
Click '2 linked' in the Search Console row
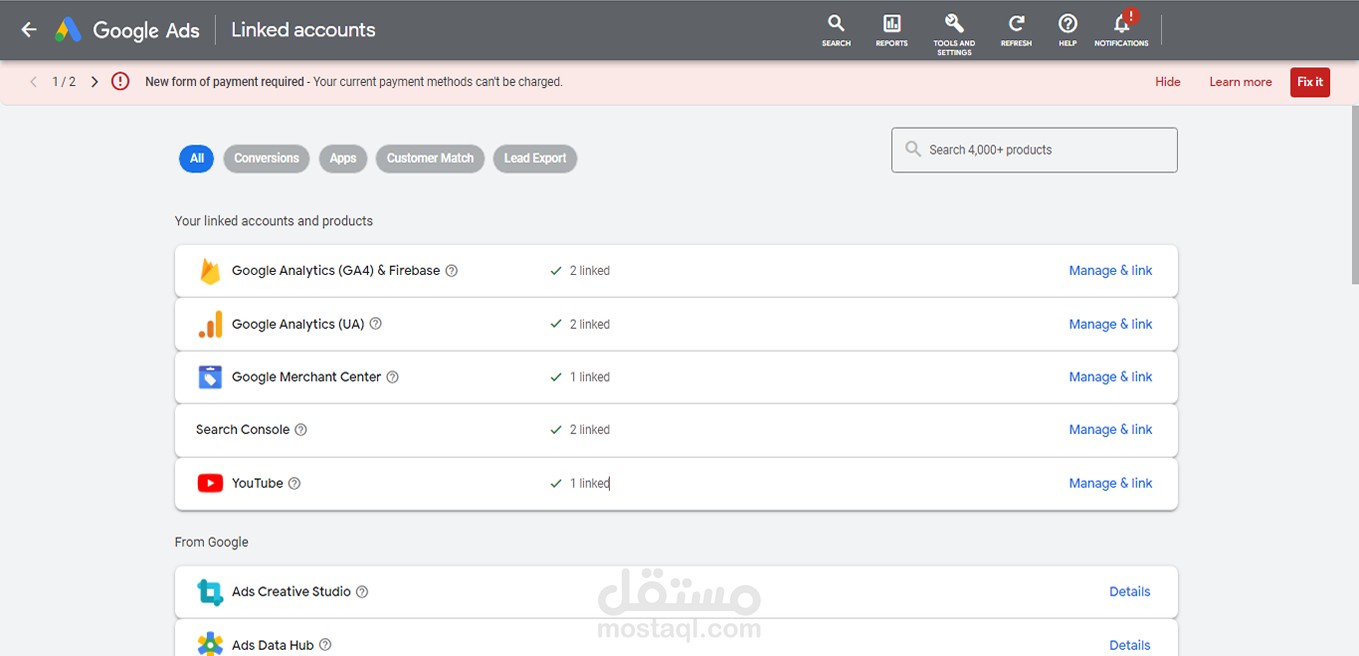pos(589,430)
